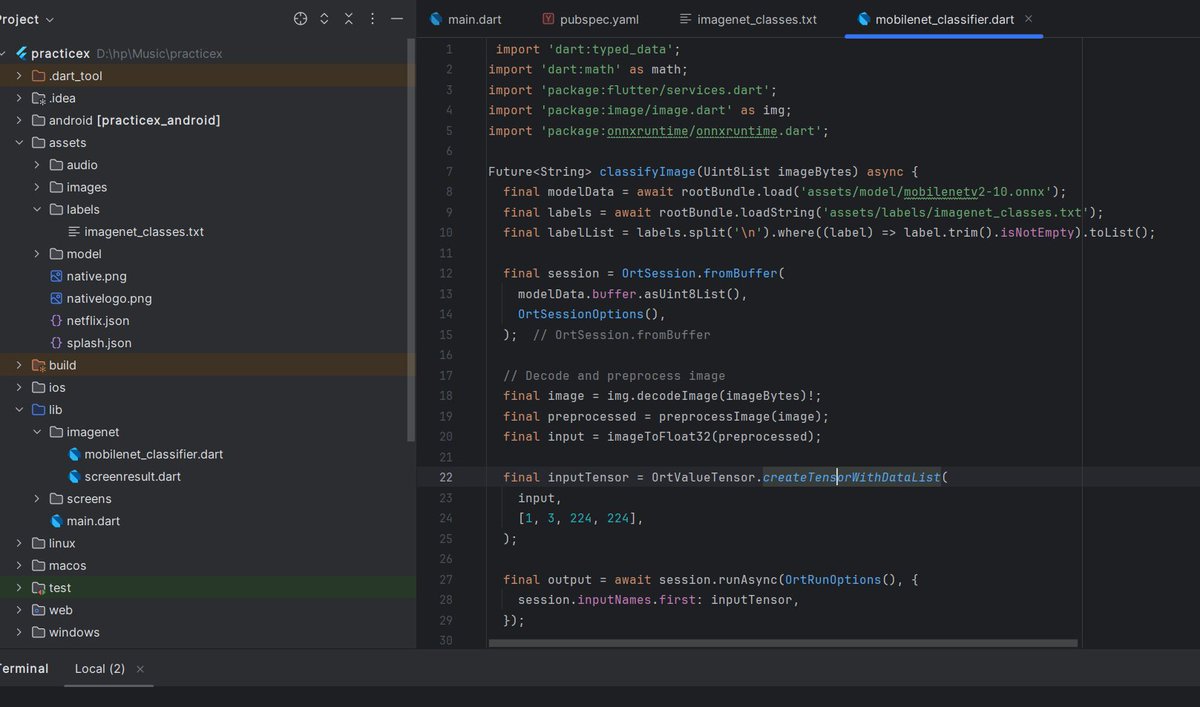
Task: Click the .dart_tool folder icon
Action: [x=39, y=76]
